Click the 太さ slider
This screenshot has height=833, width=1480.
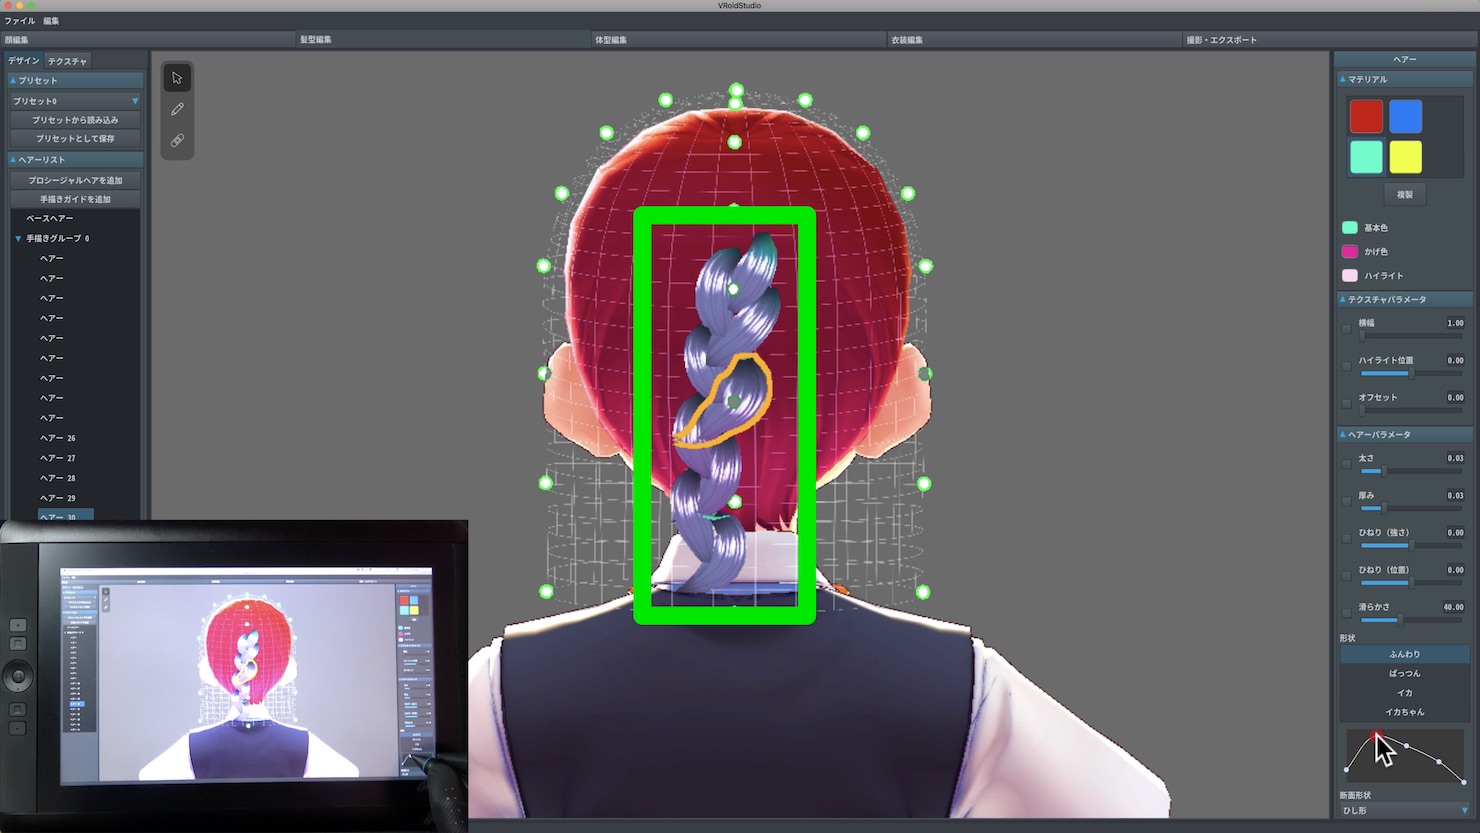click(1411, 471)
